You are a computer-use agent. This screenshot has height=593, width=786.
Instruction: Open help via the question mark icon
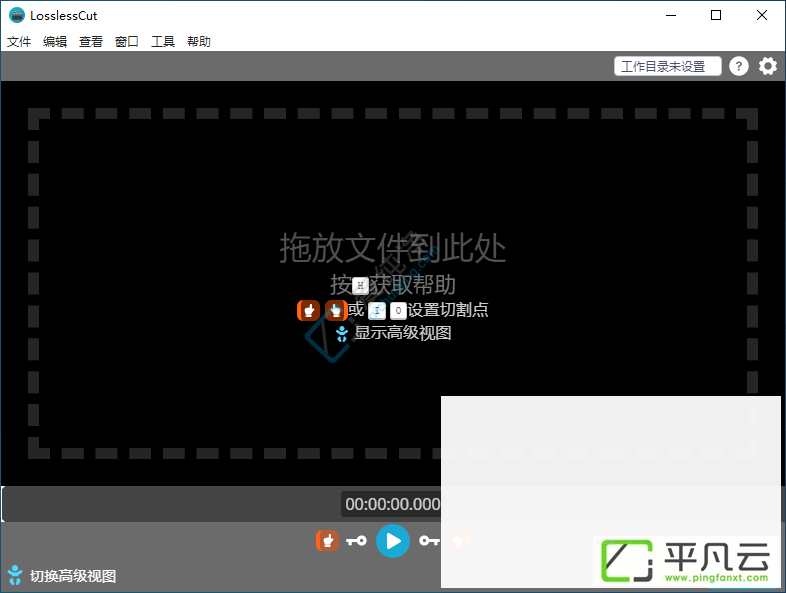point(739,66)
